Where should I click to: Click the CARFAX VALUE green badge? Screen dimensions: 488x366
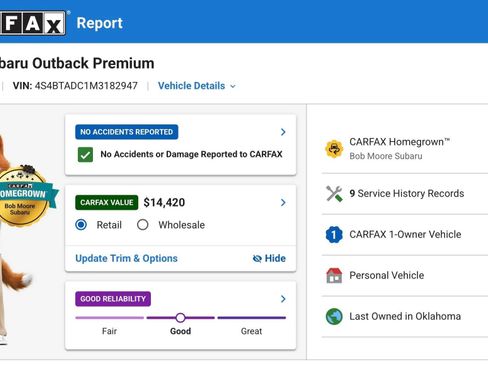pyautogui.click(x=107, y=202)
